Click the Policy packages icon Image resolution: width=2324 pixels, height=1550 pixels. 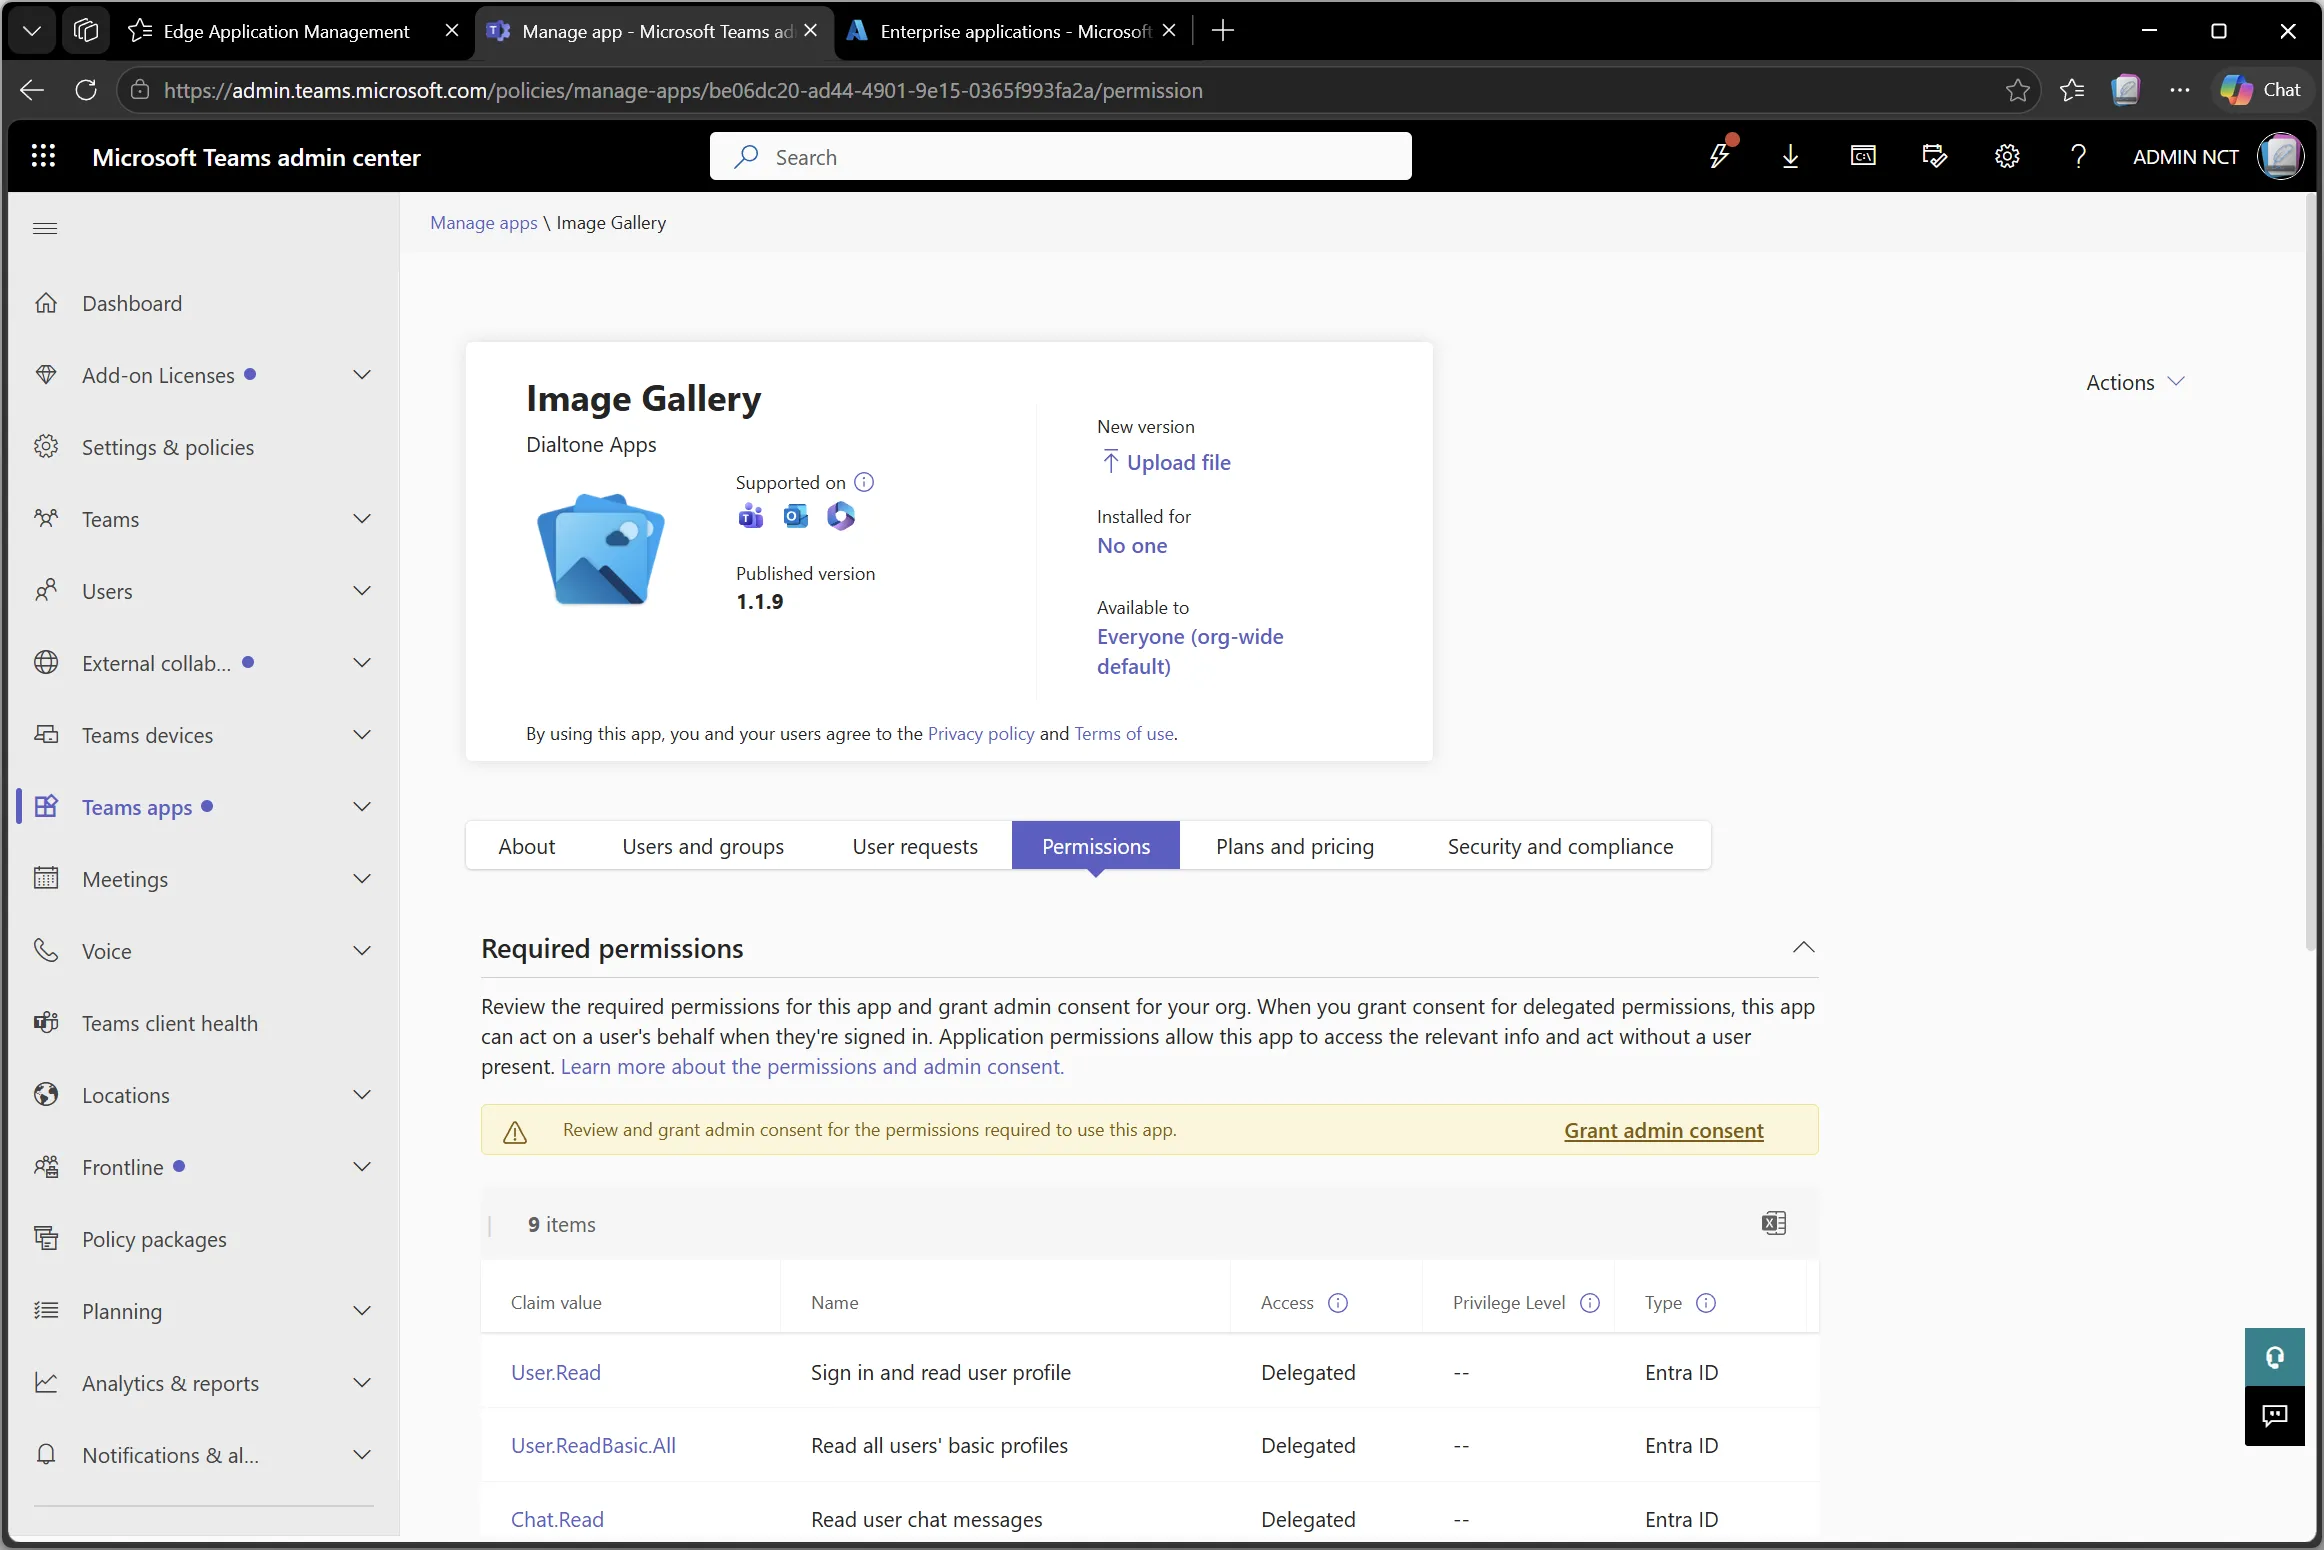pos(46,1238)
